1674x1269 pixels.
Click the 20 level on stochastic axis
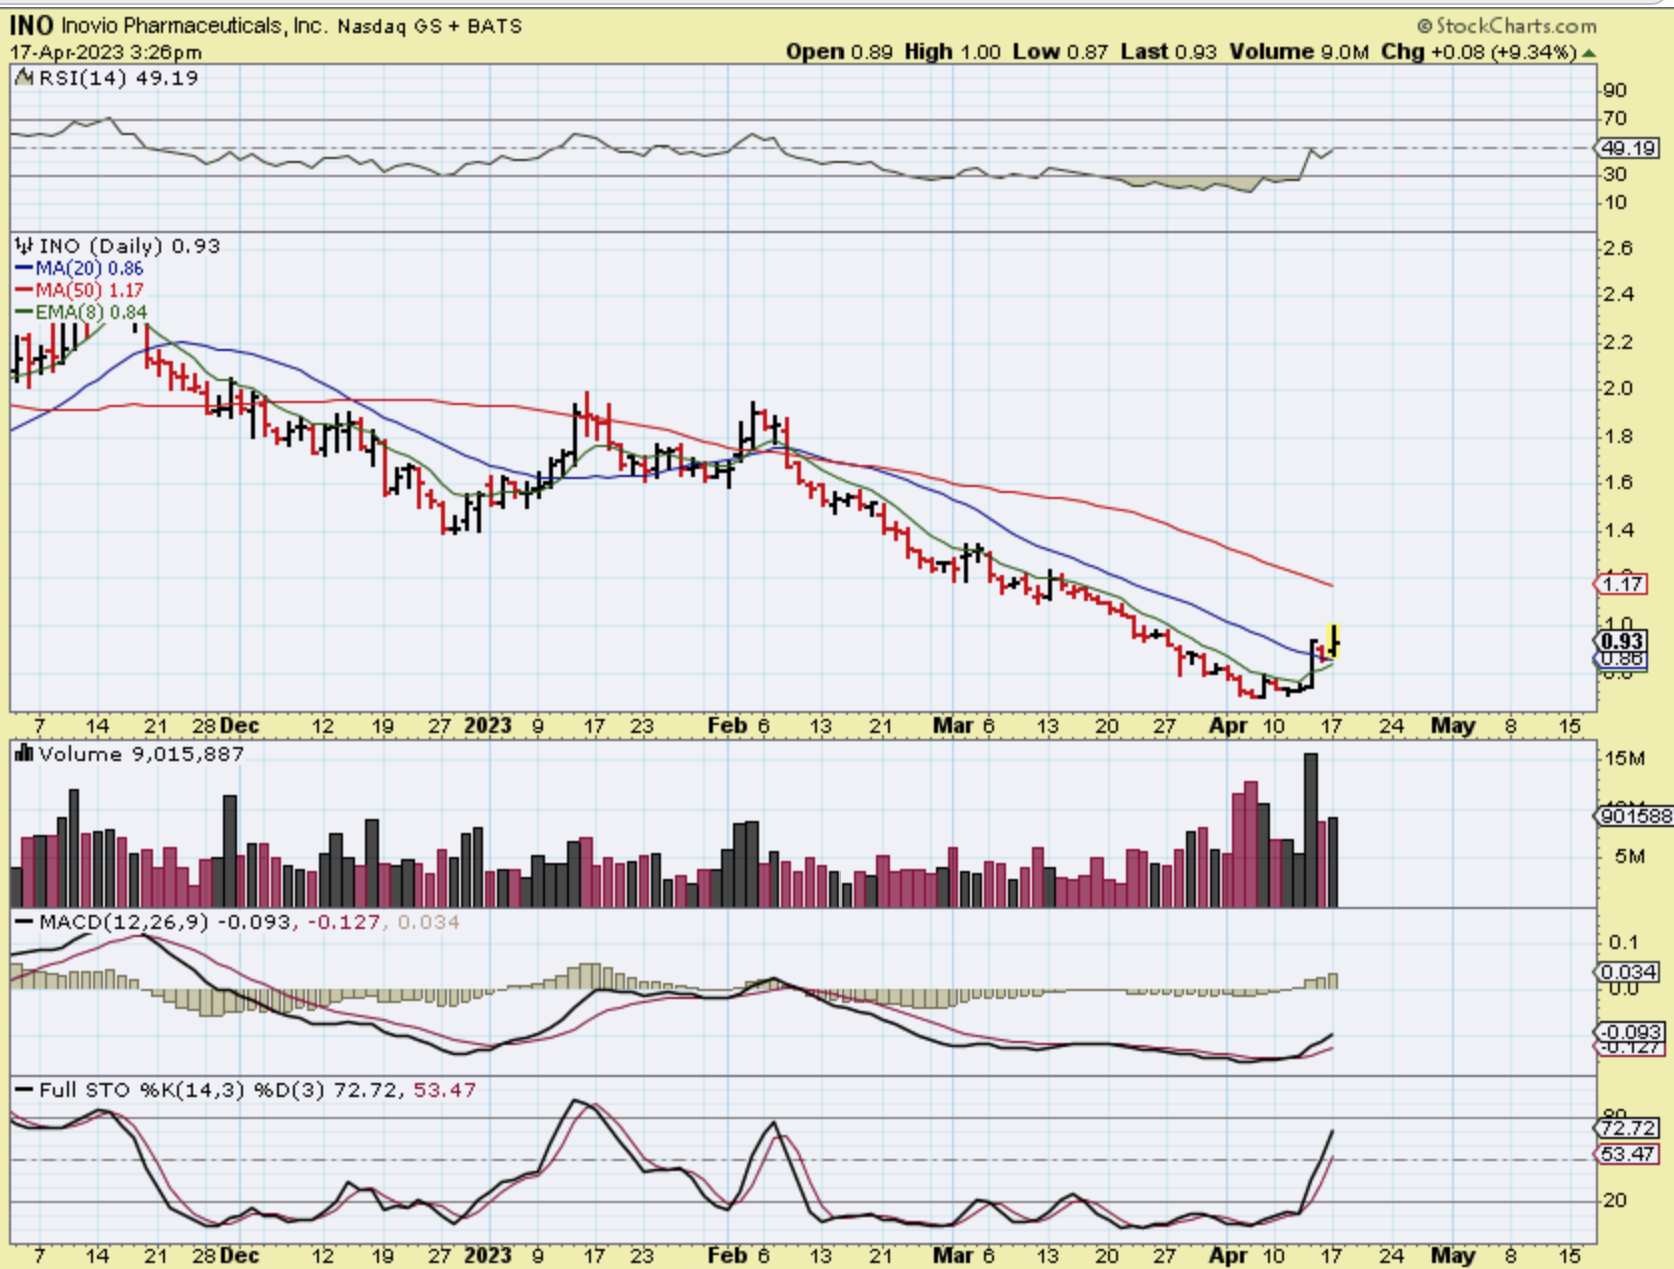pos(1615,1200)
